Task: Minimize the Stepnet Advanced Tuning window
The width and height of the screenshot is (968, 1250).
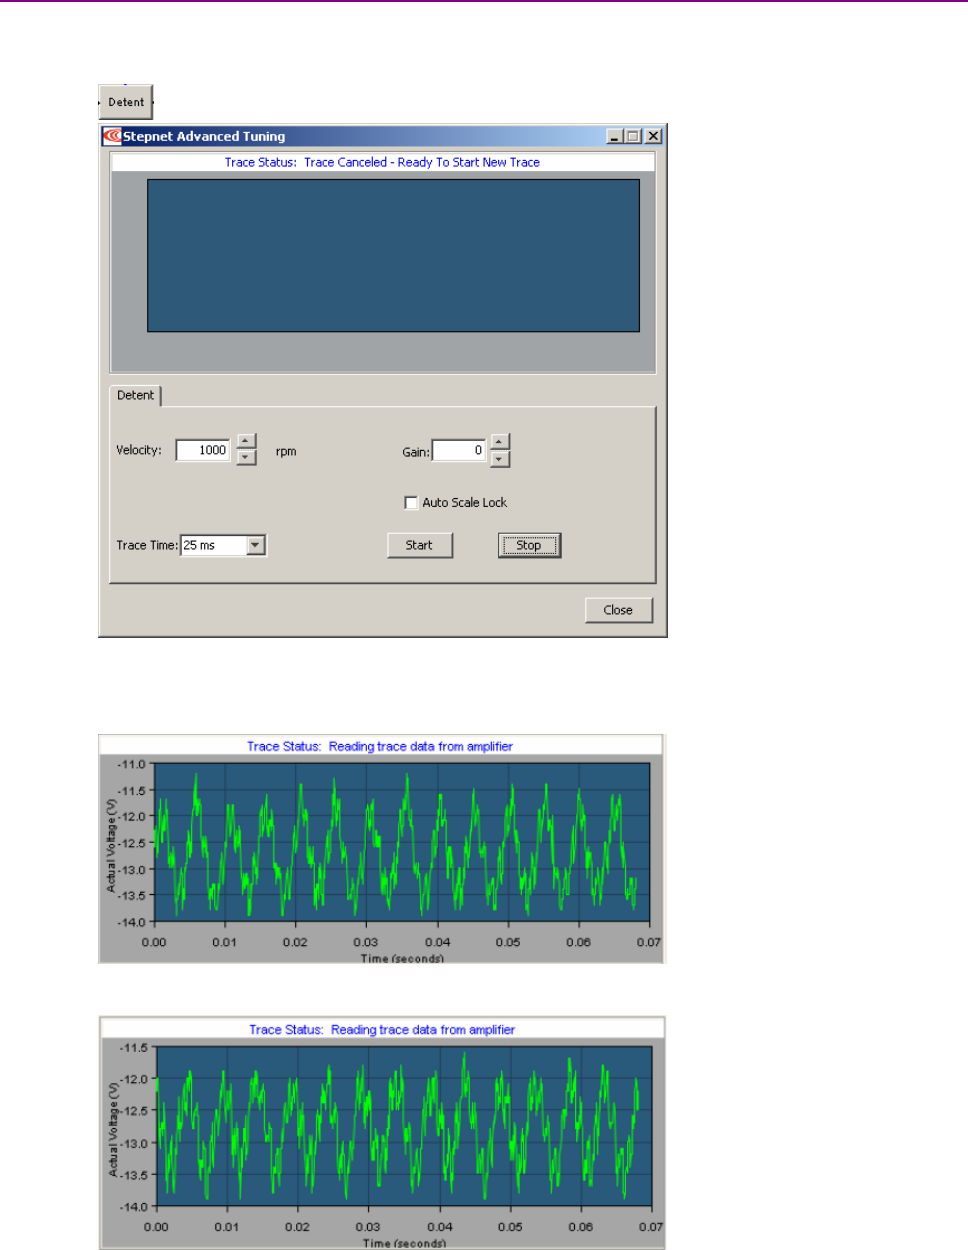Action: (615, 136)
